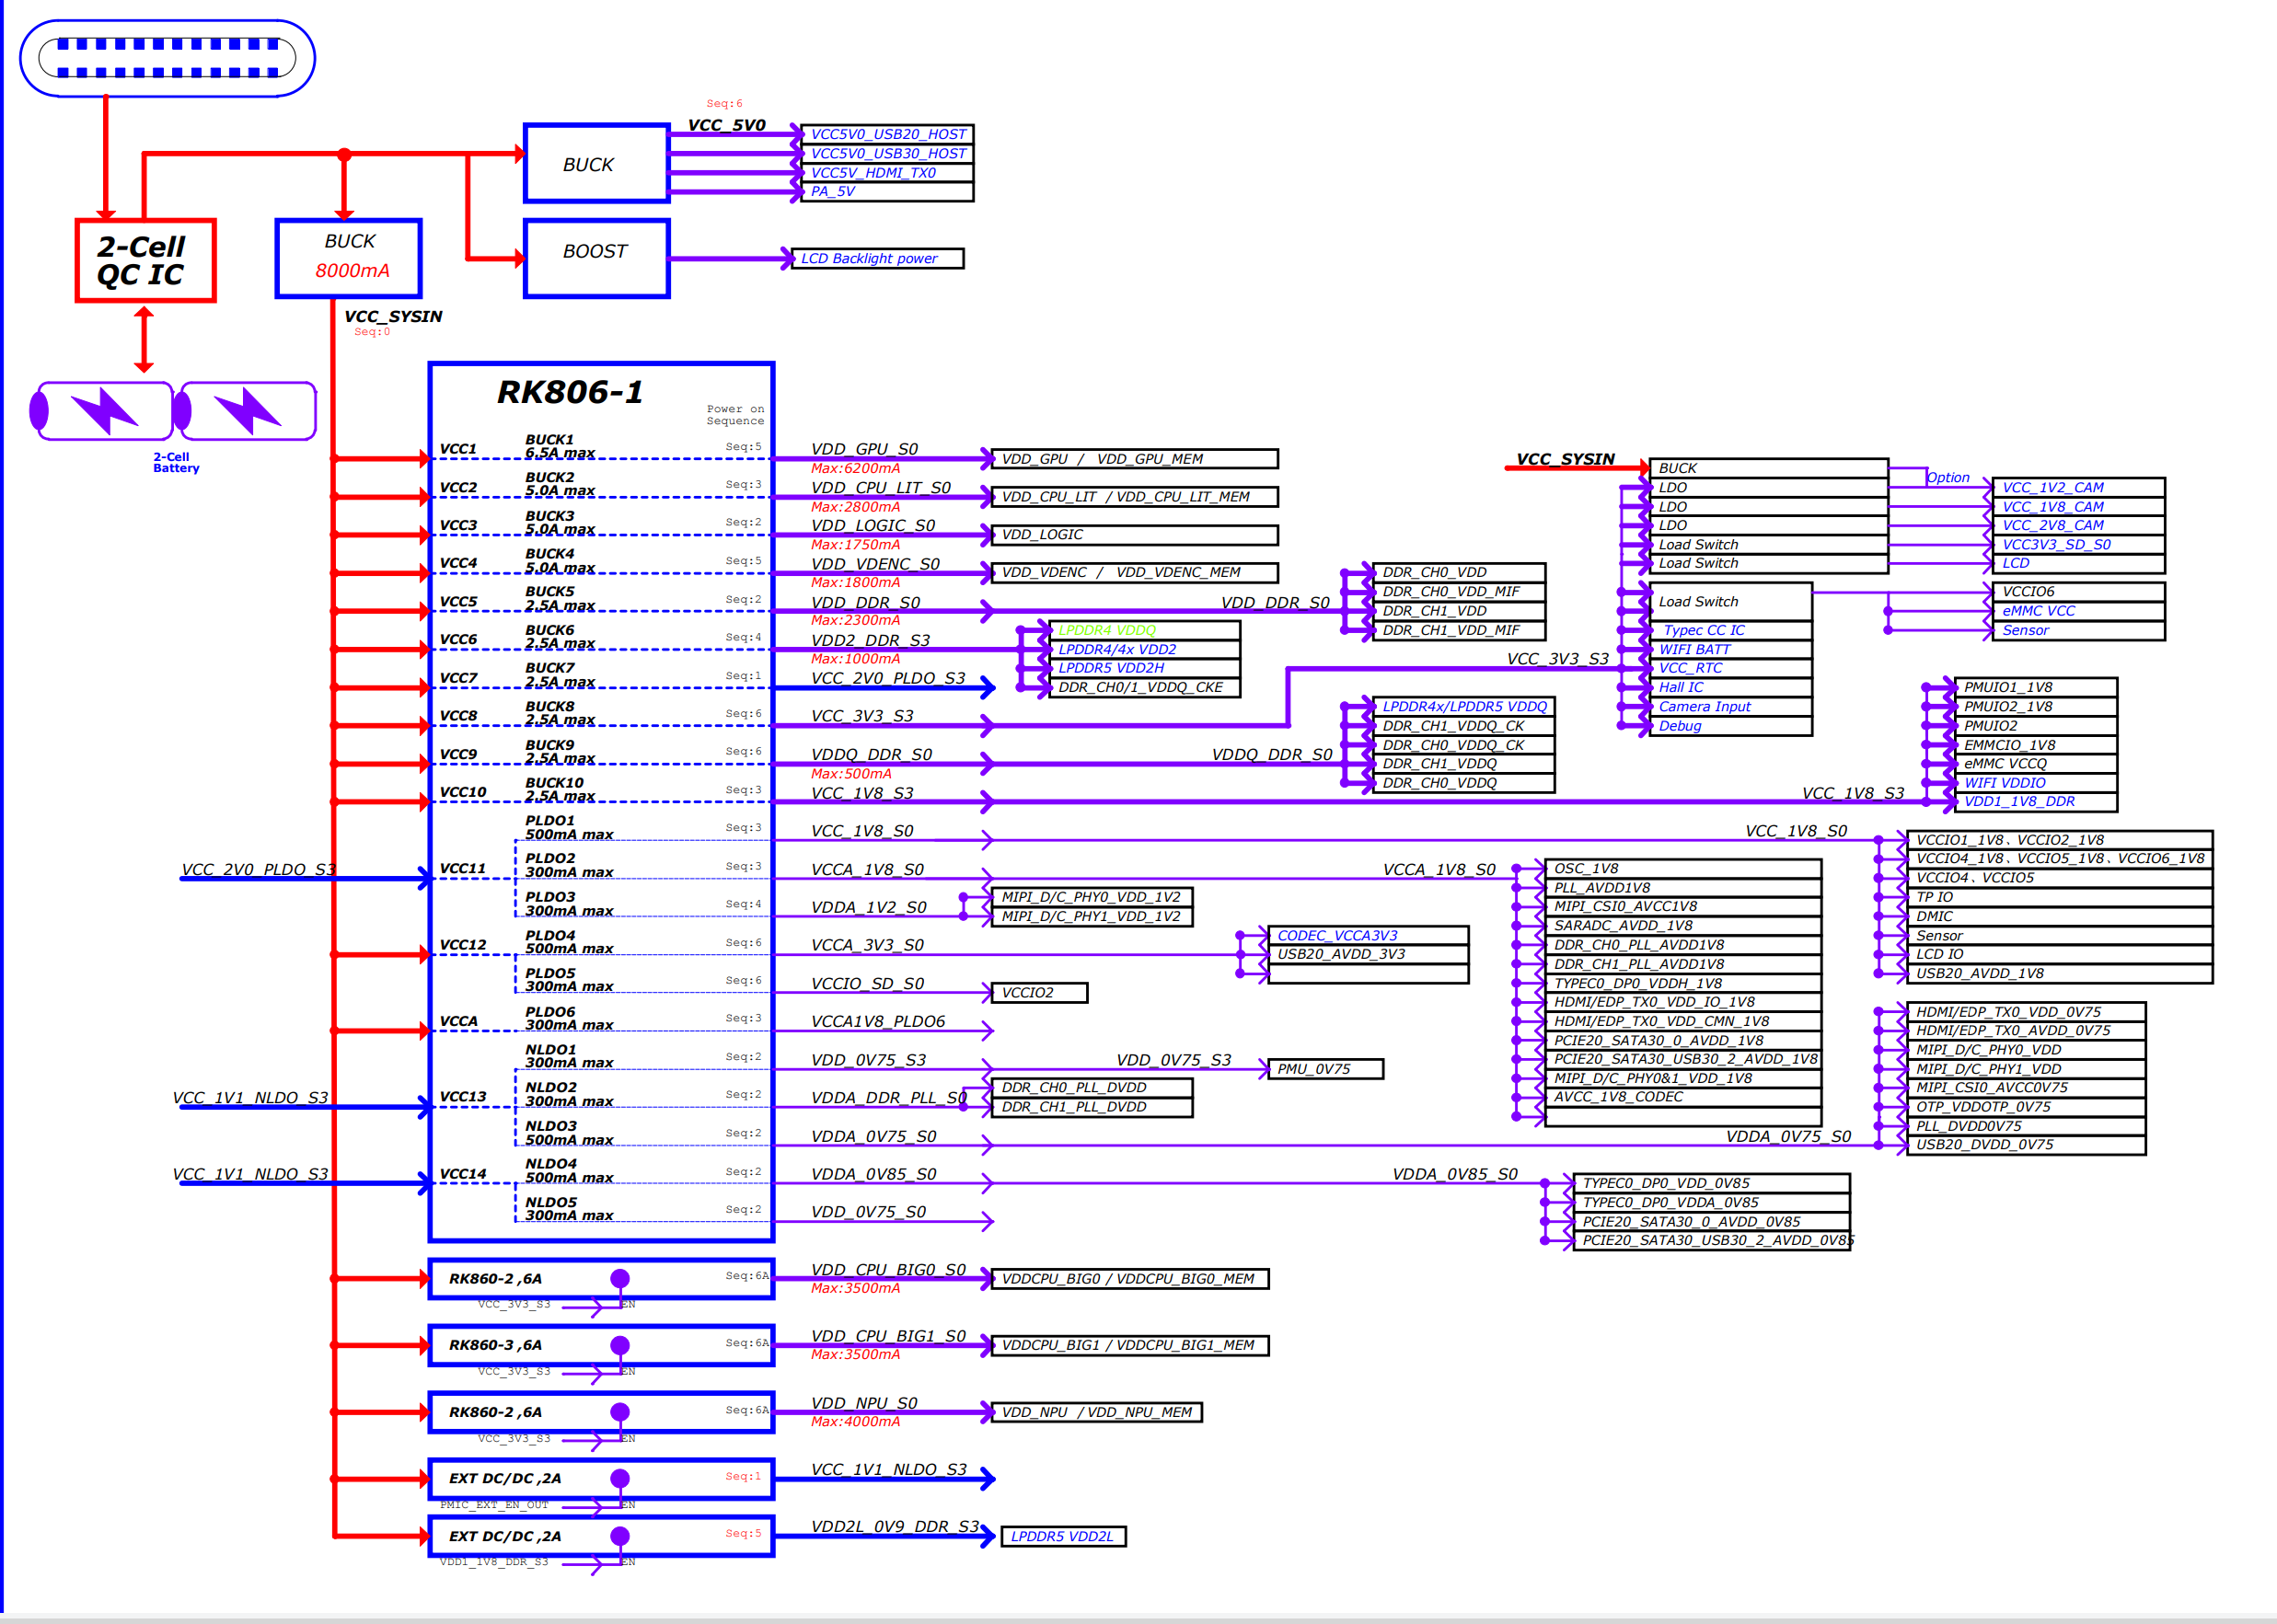Select the WIFI BATT entry
2277x1624 pixels.
tap(1731, 649)
